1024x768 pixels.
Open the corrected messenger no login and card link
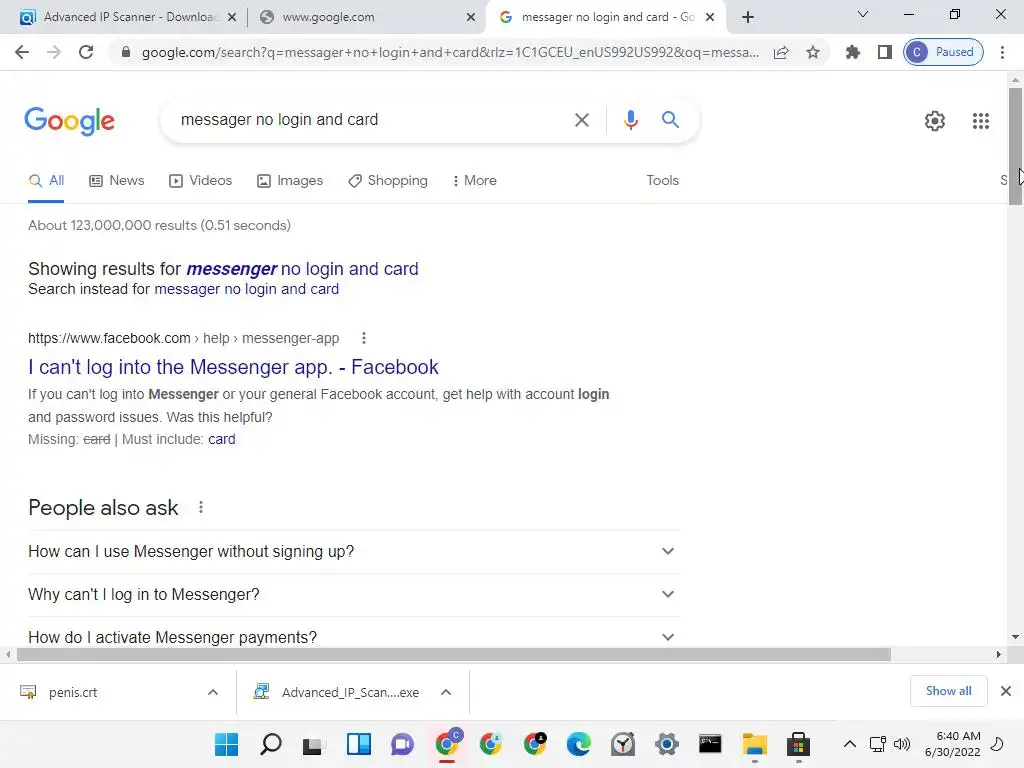tap(302, 269)
